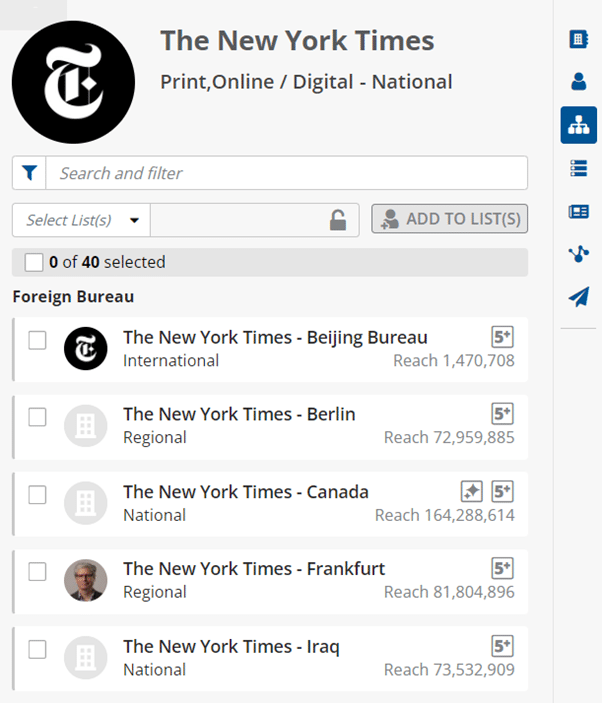Viewport: 602px width, 703px height.
Task: Click the 0 of 40 selected text
Action: [x=107, y=262]
